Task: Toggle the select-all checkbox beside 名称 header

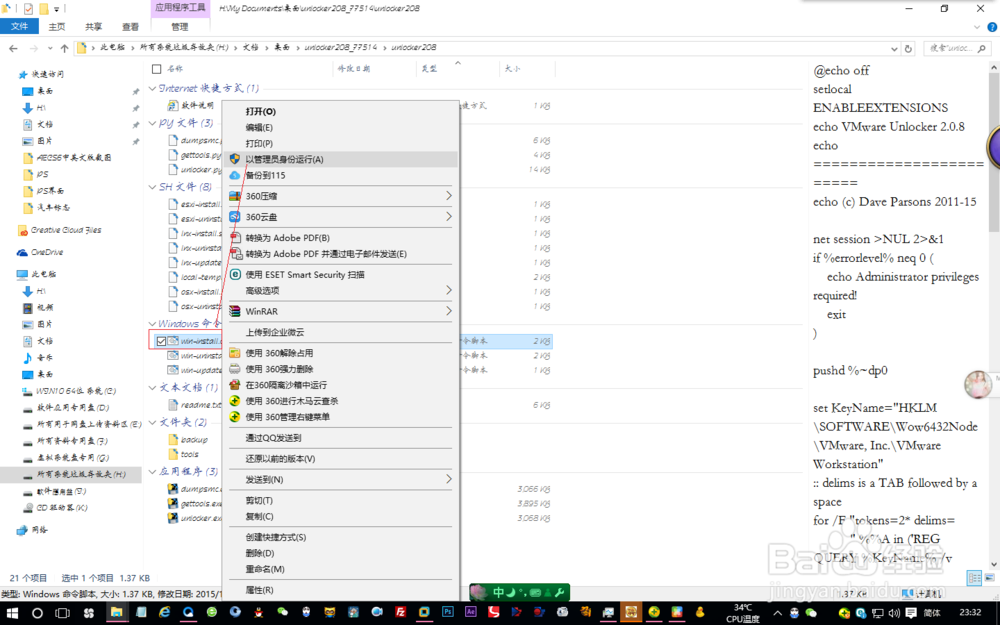Action: [157, 68]
